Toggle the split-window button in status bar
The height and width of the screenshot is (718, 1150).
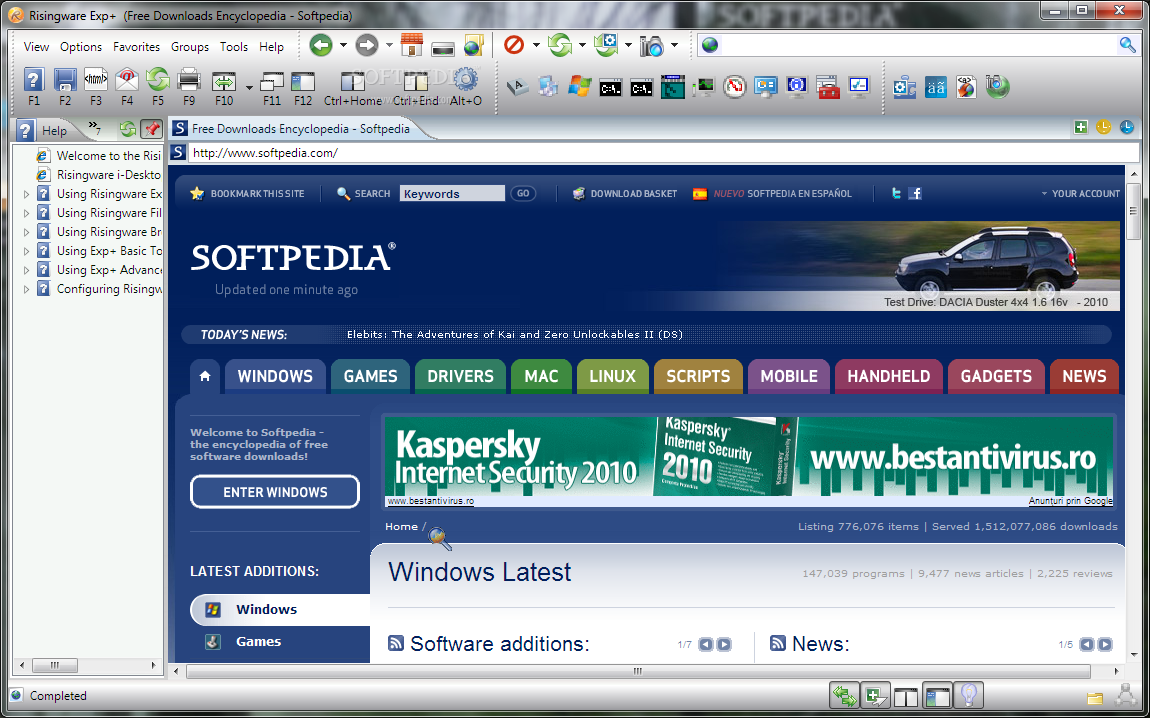(907, 696)
